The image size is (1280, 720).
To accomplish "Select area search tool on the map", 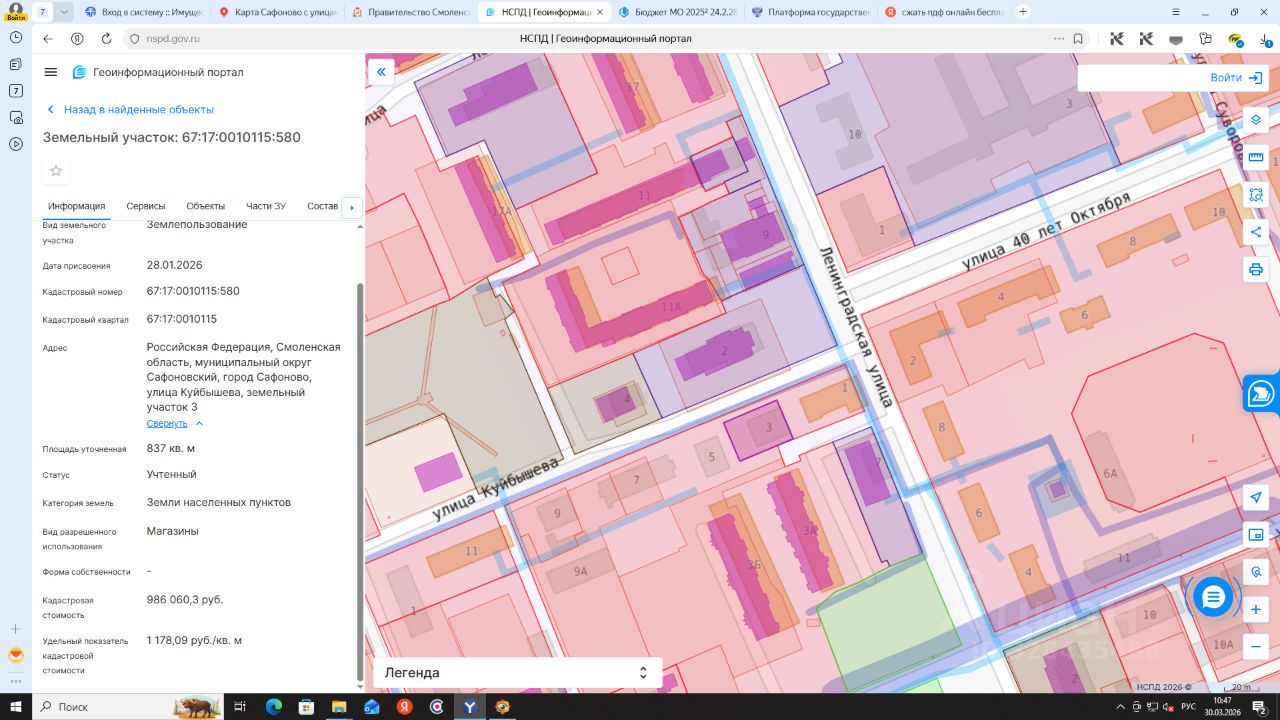I will pos(1256,195).
